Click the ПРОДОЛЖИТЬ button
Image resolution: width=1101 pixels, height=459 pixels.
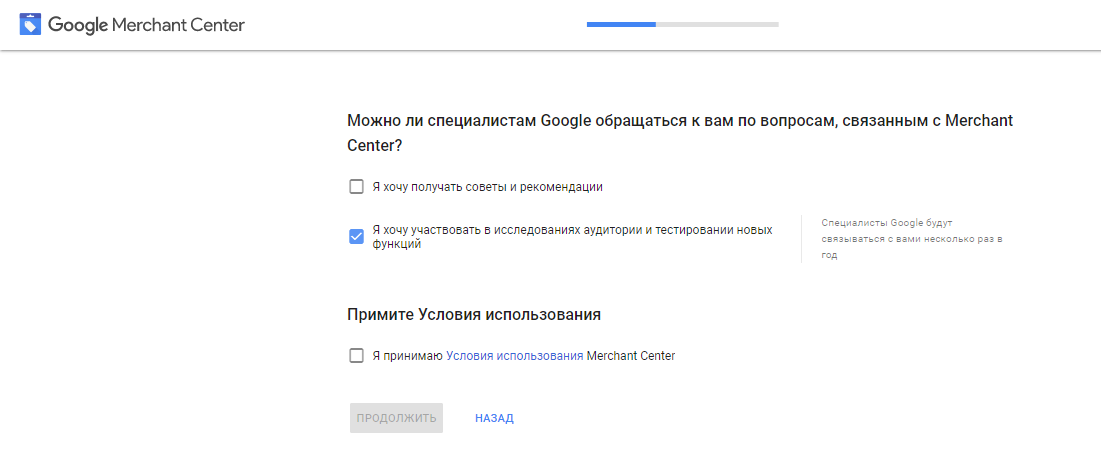396,418
